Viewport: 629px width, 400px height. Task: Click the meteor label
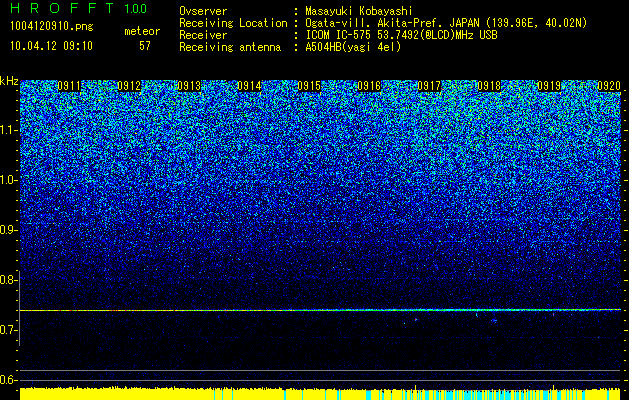(142, 31)
